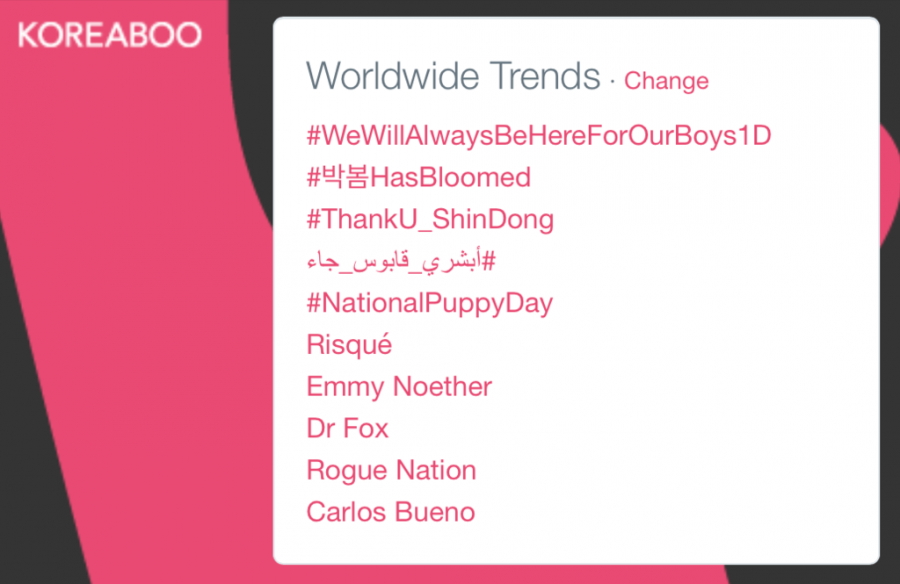Click the word Nation in Rogue Nation
Viewport: 900px width, 584px height.
click(436, 470)
